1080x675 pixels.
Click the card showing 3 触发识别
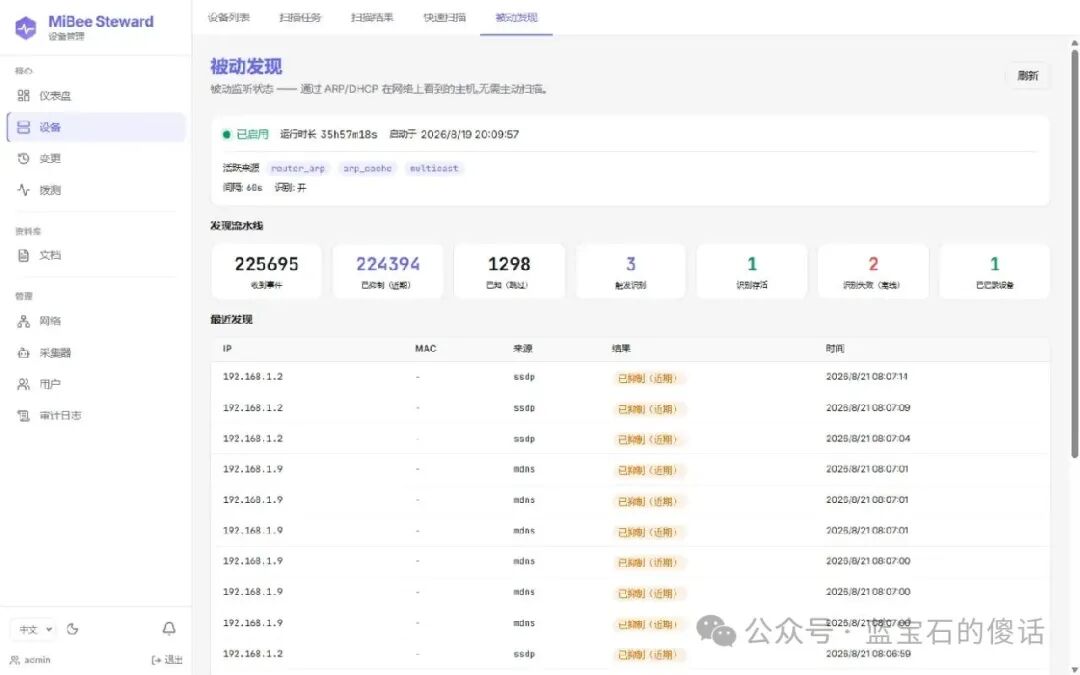point(630,271)
